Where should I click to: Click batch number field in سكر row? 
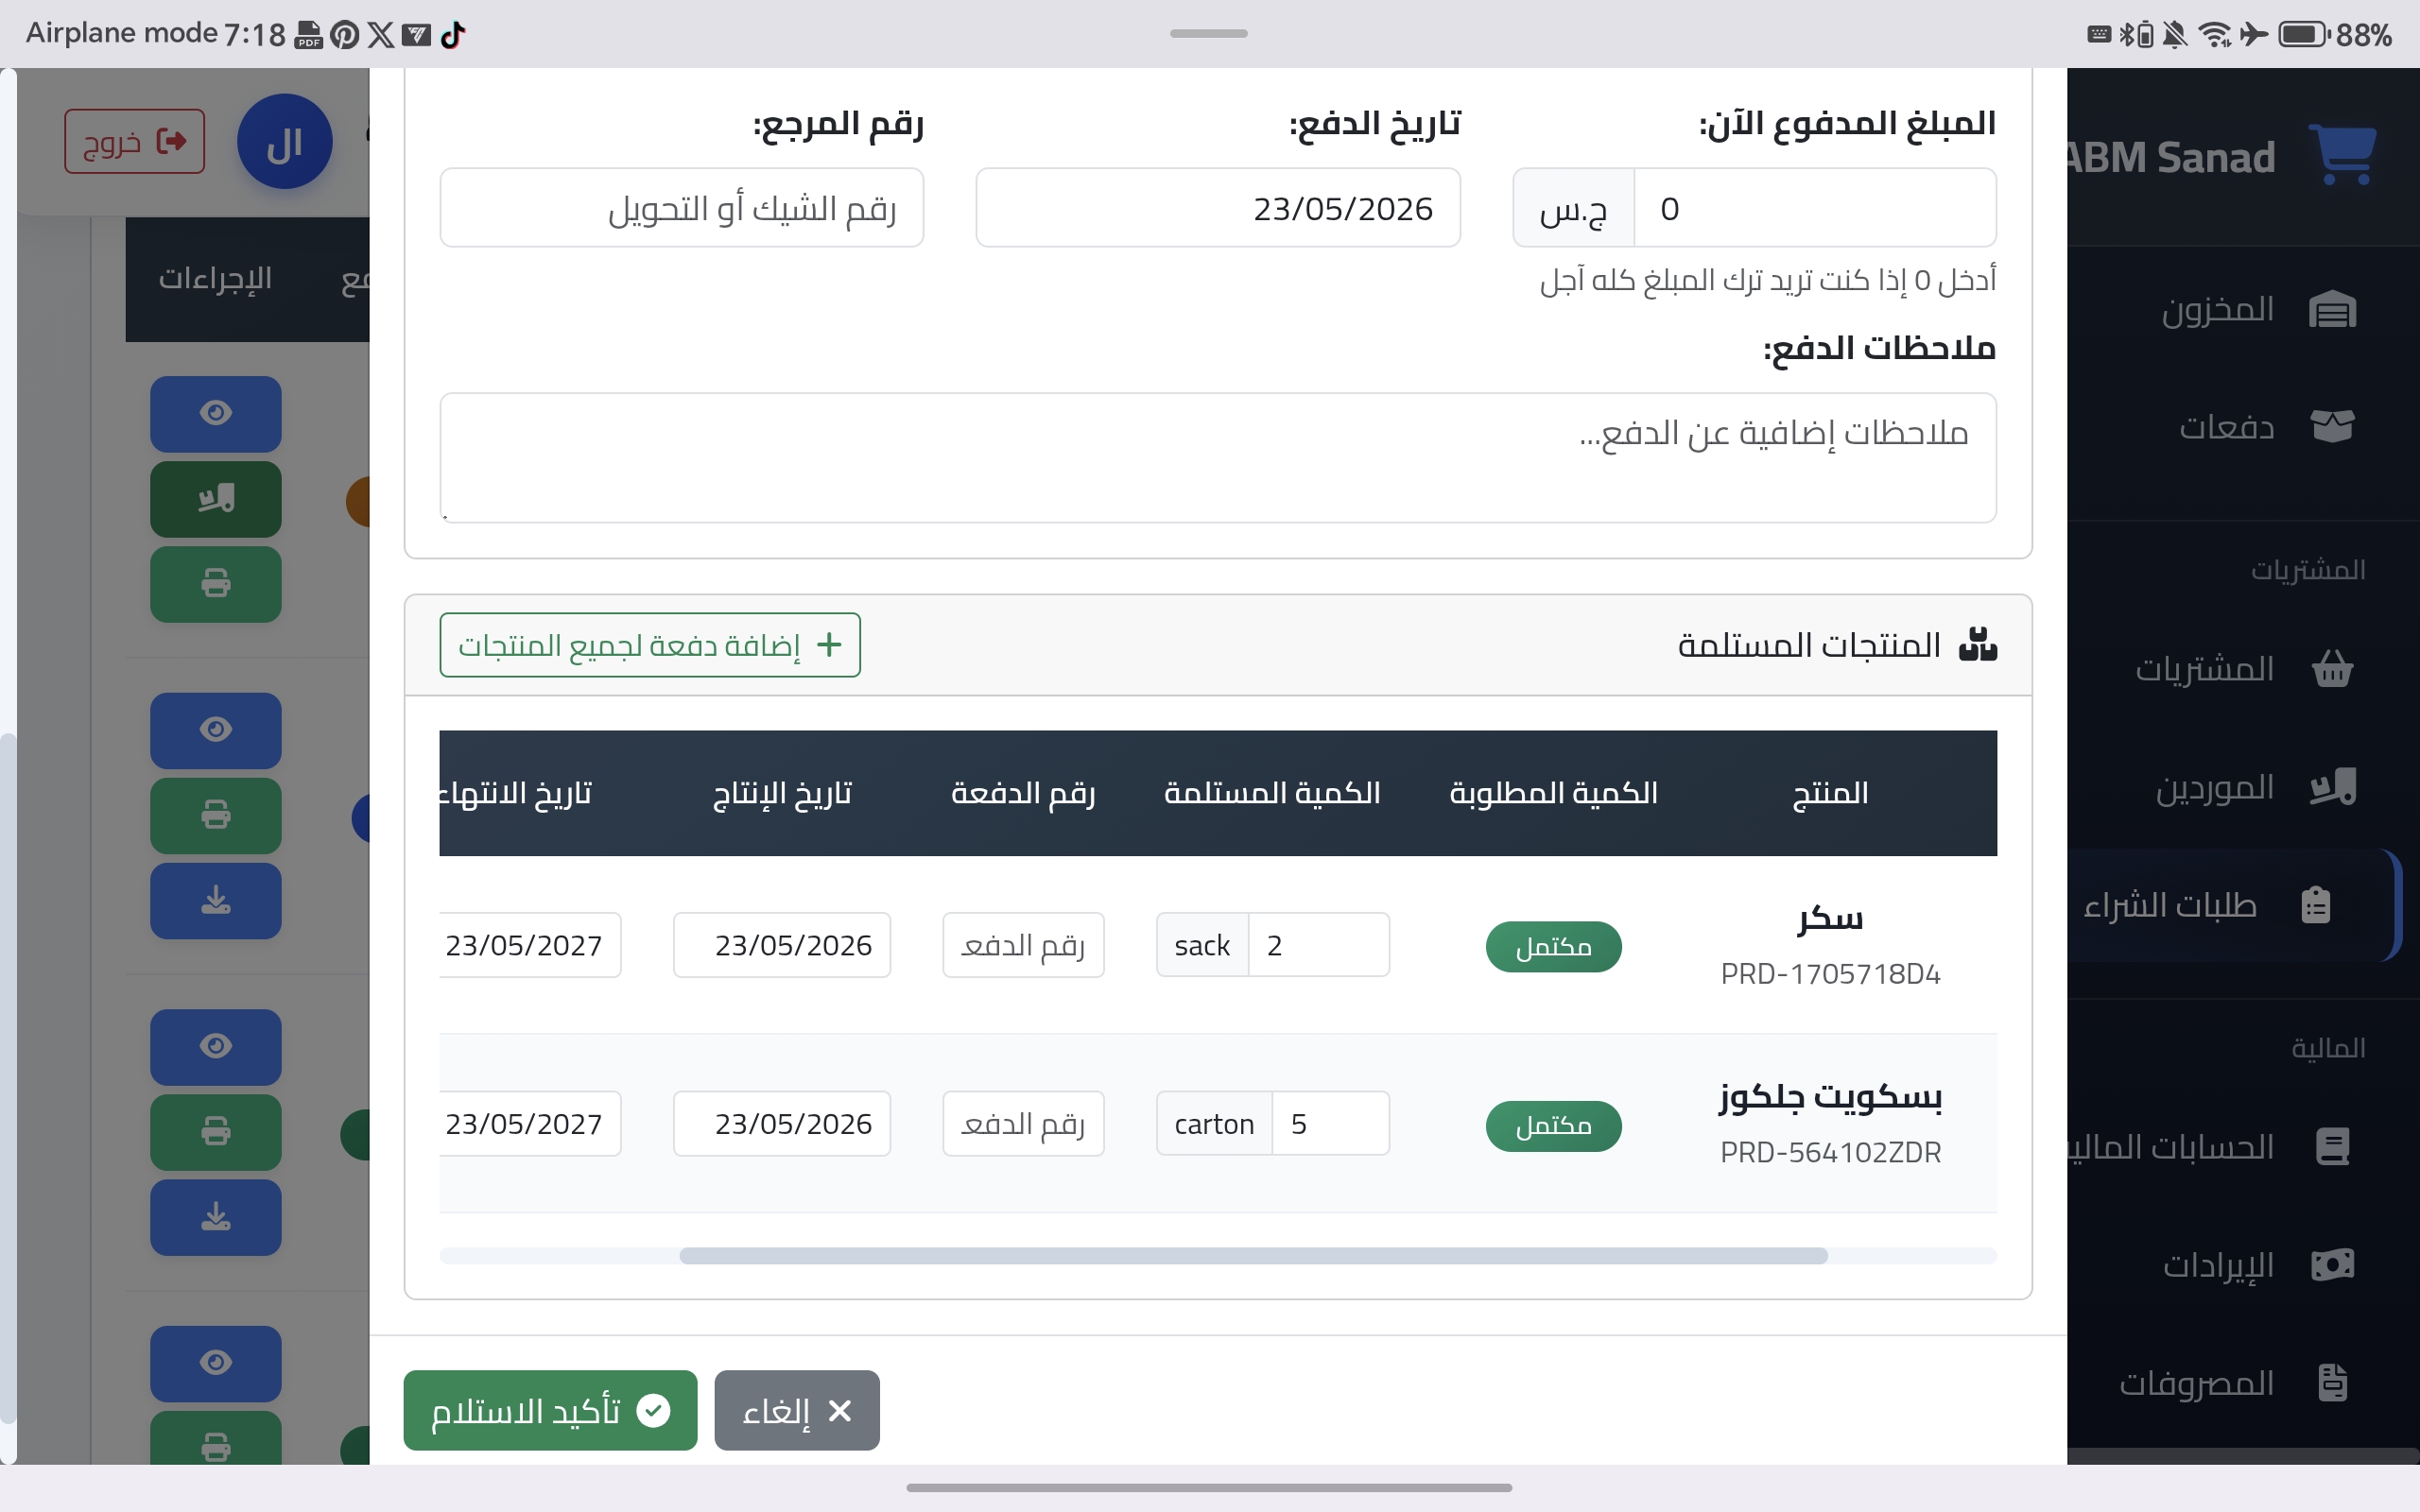[1023, 945]
